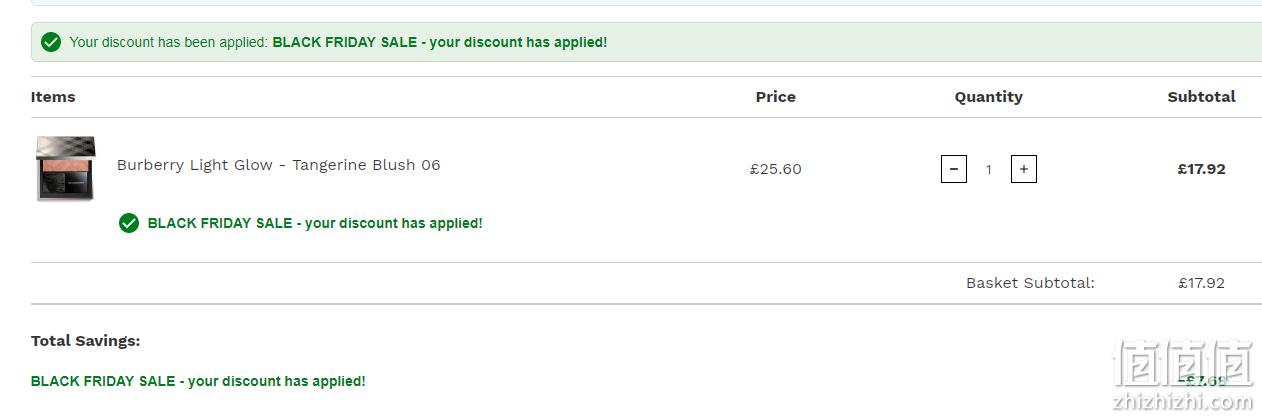
Task: Click the Price column header
Action: [x=776, y=97]
